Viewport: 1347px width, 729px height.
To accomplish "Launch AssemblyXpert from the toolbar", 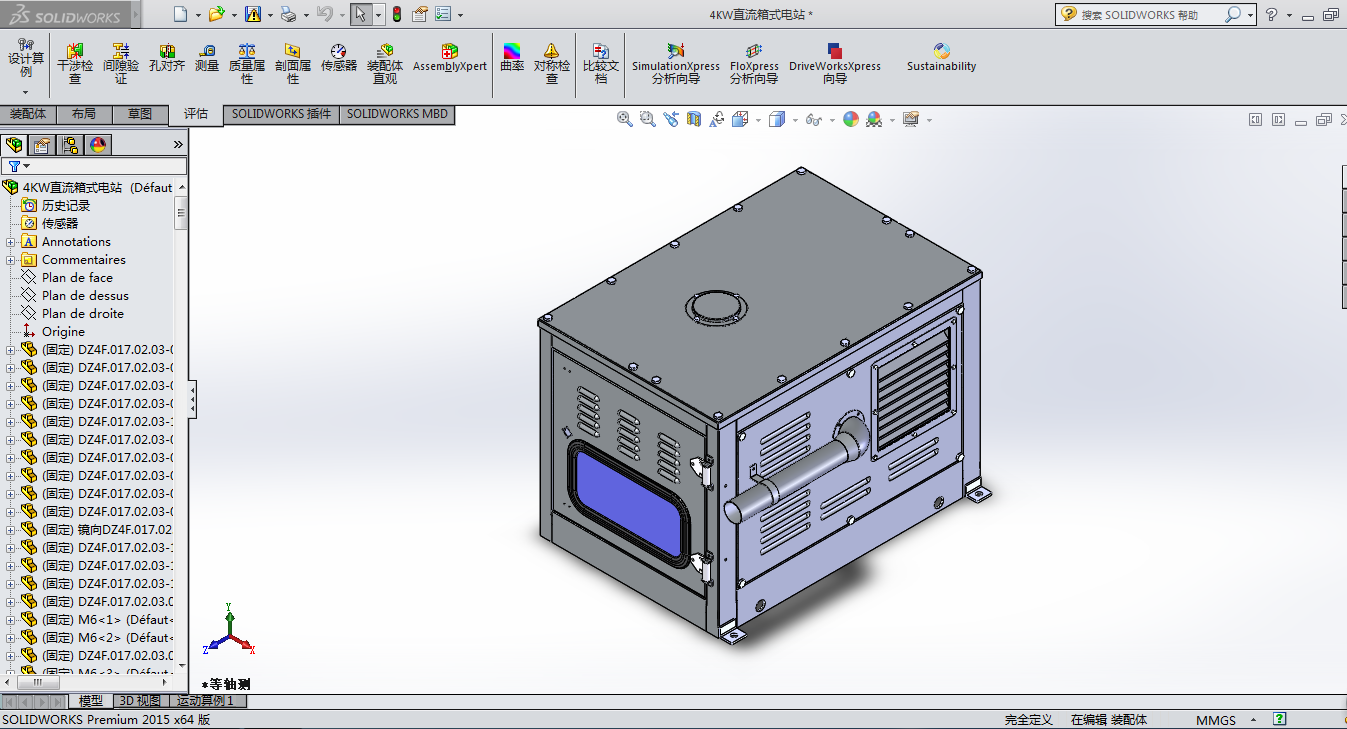I will point(450,58).
